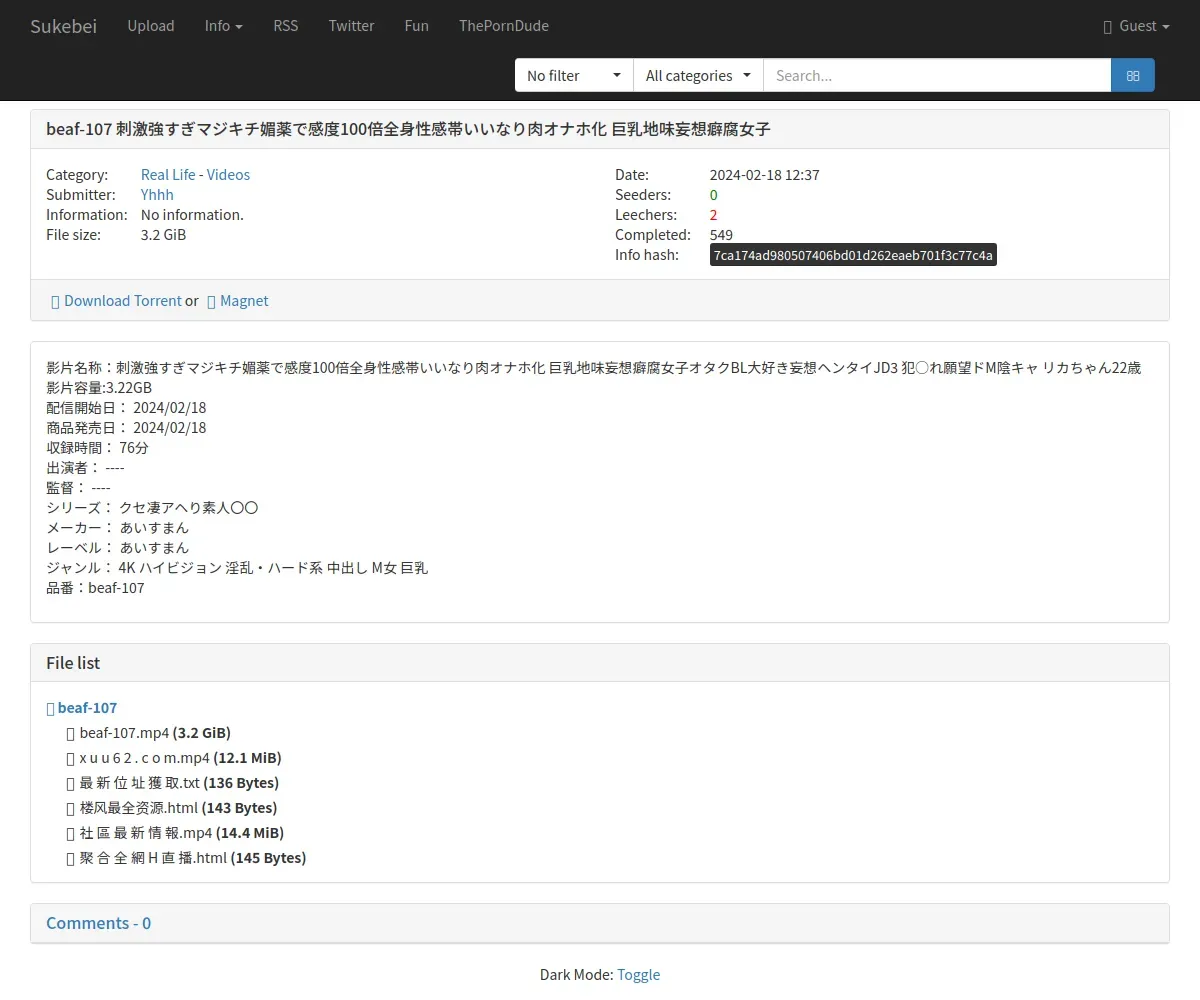The width and height of the screenshot is (1200, 1000).
Task: Open the RSS menu item
Action: coord(286,26)
